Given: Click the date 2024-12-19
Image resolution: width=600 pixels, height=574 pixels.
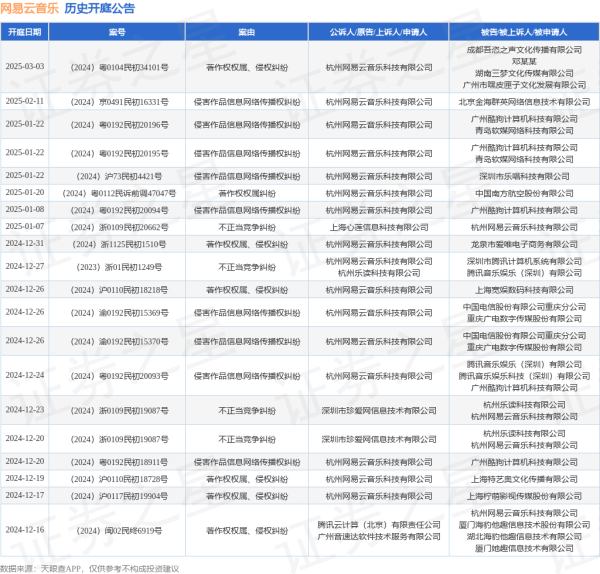Looking at the screenshot, I should point(24,478).
